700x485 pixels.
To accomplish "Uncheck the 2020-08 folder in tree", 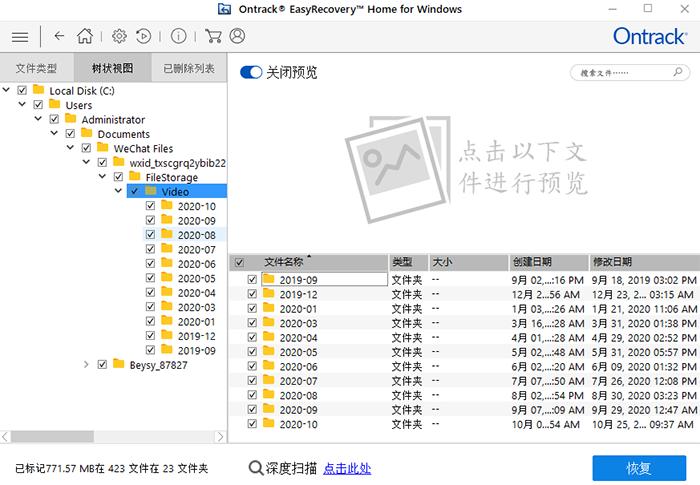I will tap(151, 235).
